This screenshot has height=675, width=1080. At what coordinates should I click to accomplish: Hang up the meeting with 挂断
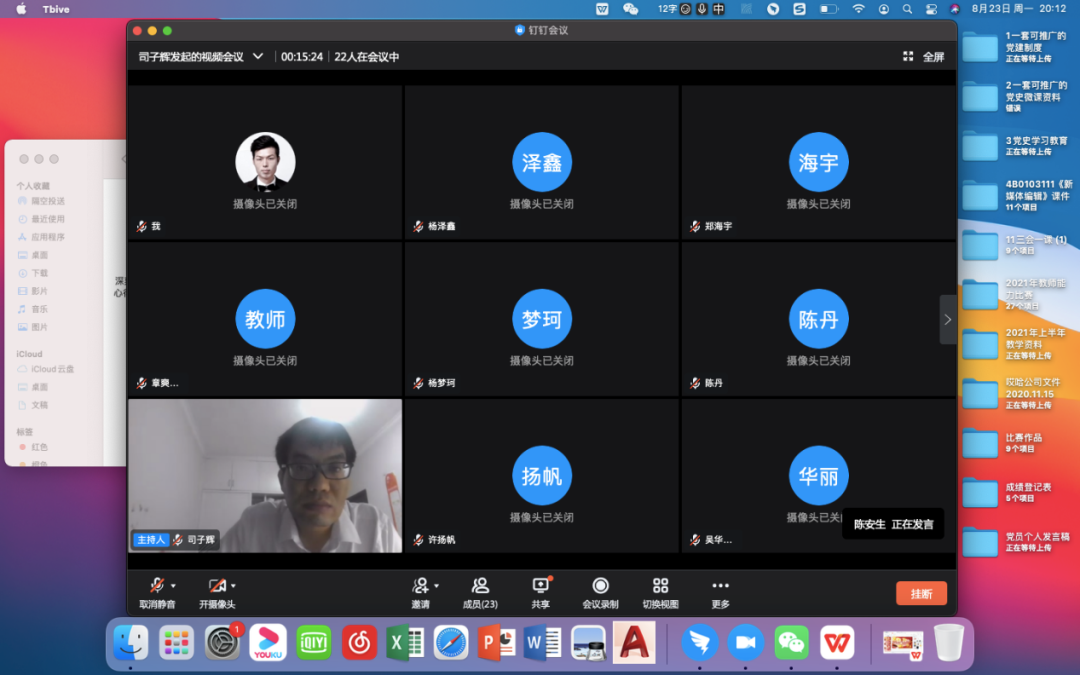pyautogui.click(x=920, y=592)
